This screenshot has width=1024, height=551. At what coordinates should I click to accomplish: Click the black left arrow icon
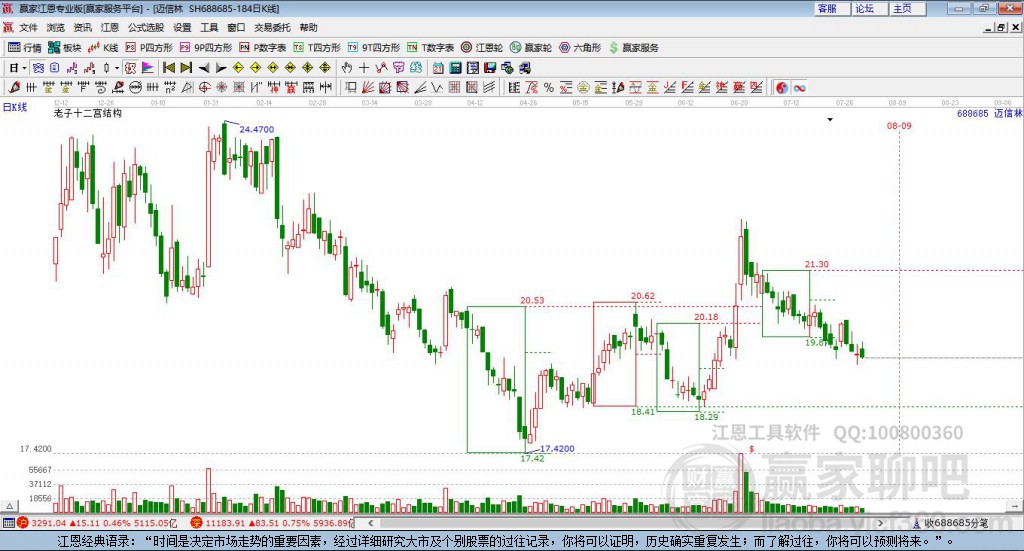pos(204,68)
